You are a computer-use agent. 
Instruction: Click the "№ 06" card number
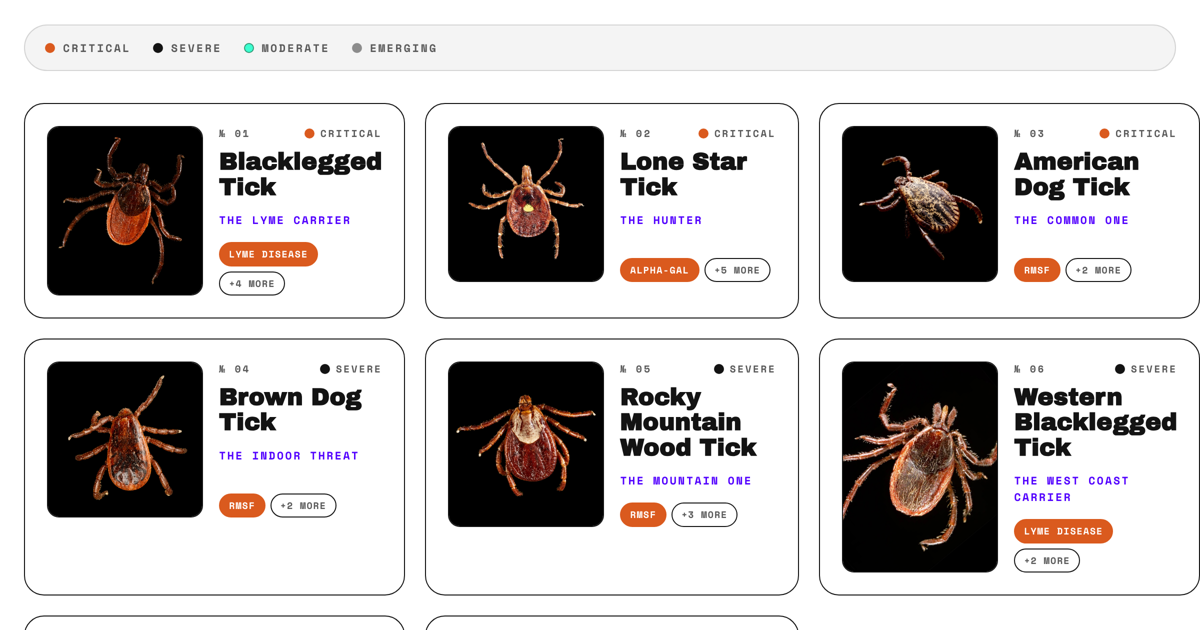pos(1029,369)
